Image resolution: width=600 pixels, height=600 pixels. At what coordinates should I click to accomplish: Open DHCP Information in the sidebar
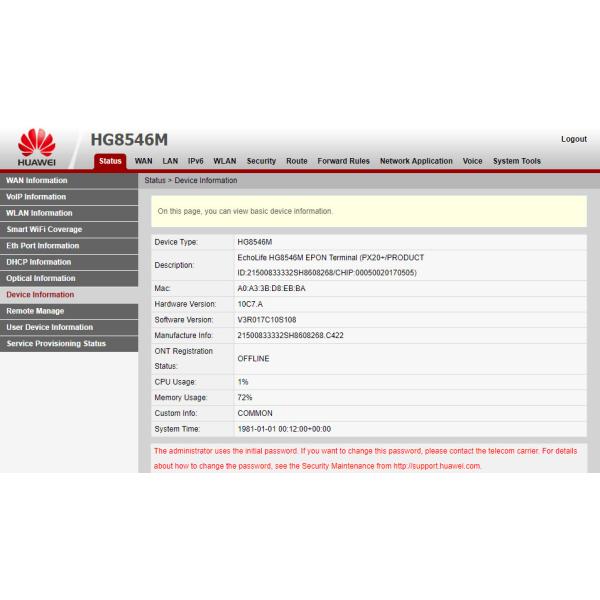[69, 262]
